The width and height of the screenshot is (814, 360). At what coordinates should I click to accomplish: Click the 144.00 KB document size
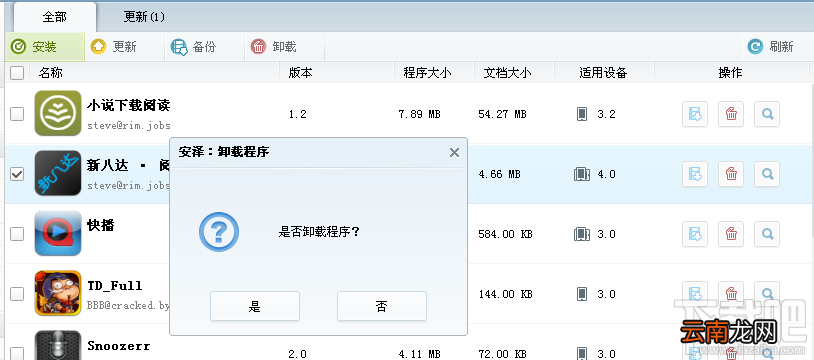[506, 294]
